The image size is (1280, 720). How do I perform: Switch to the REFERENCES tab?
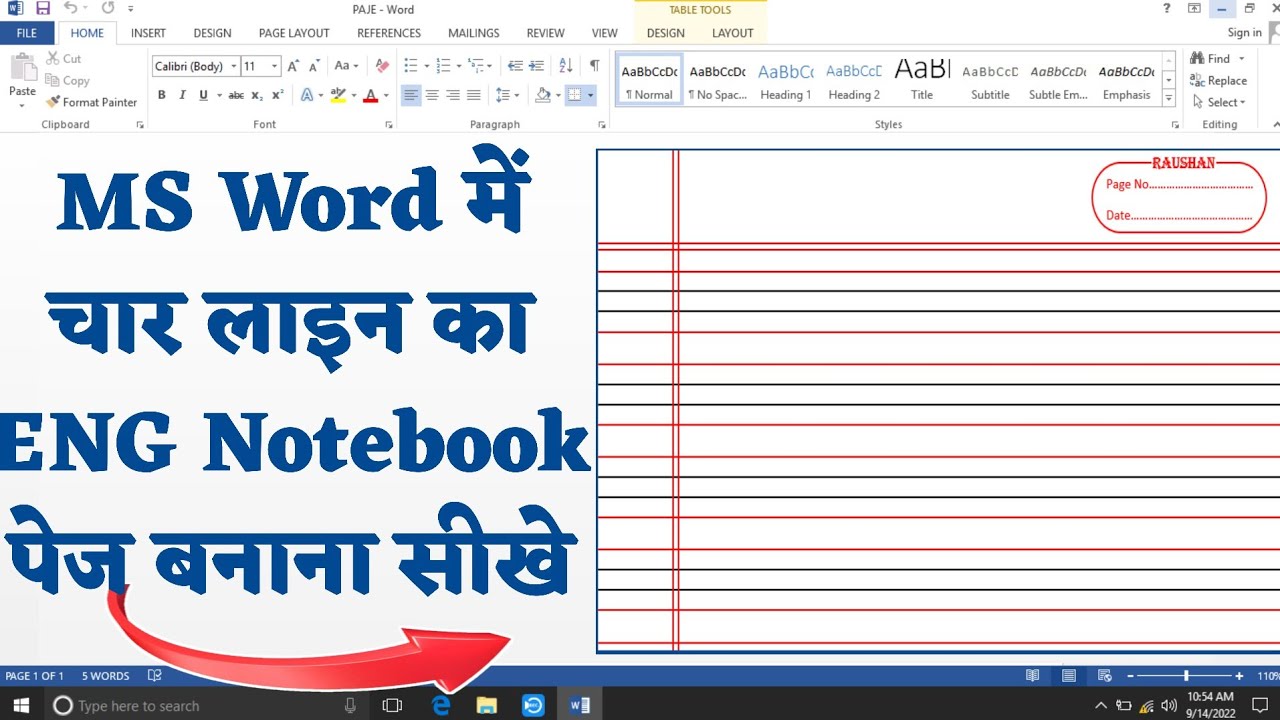[x=389, y=33]
